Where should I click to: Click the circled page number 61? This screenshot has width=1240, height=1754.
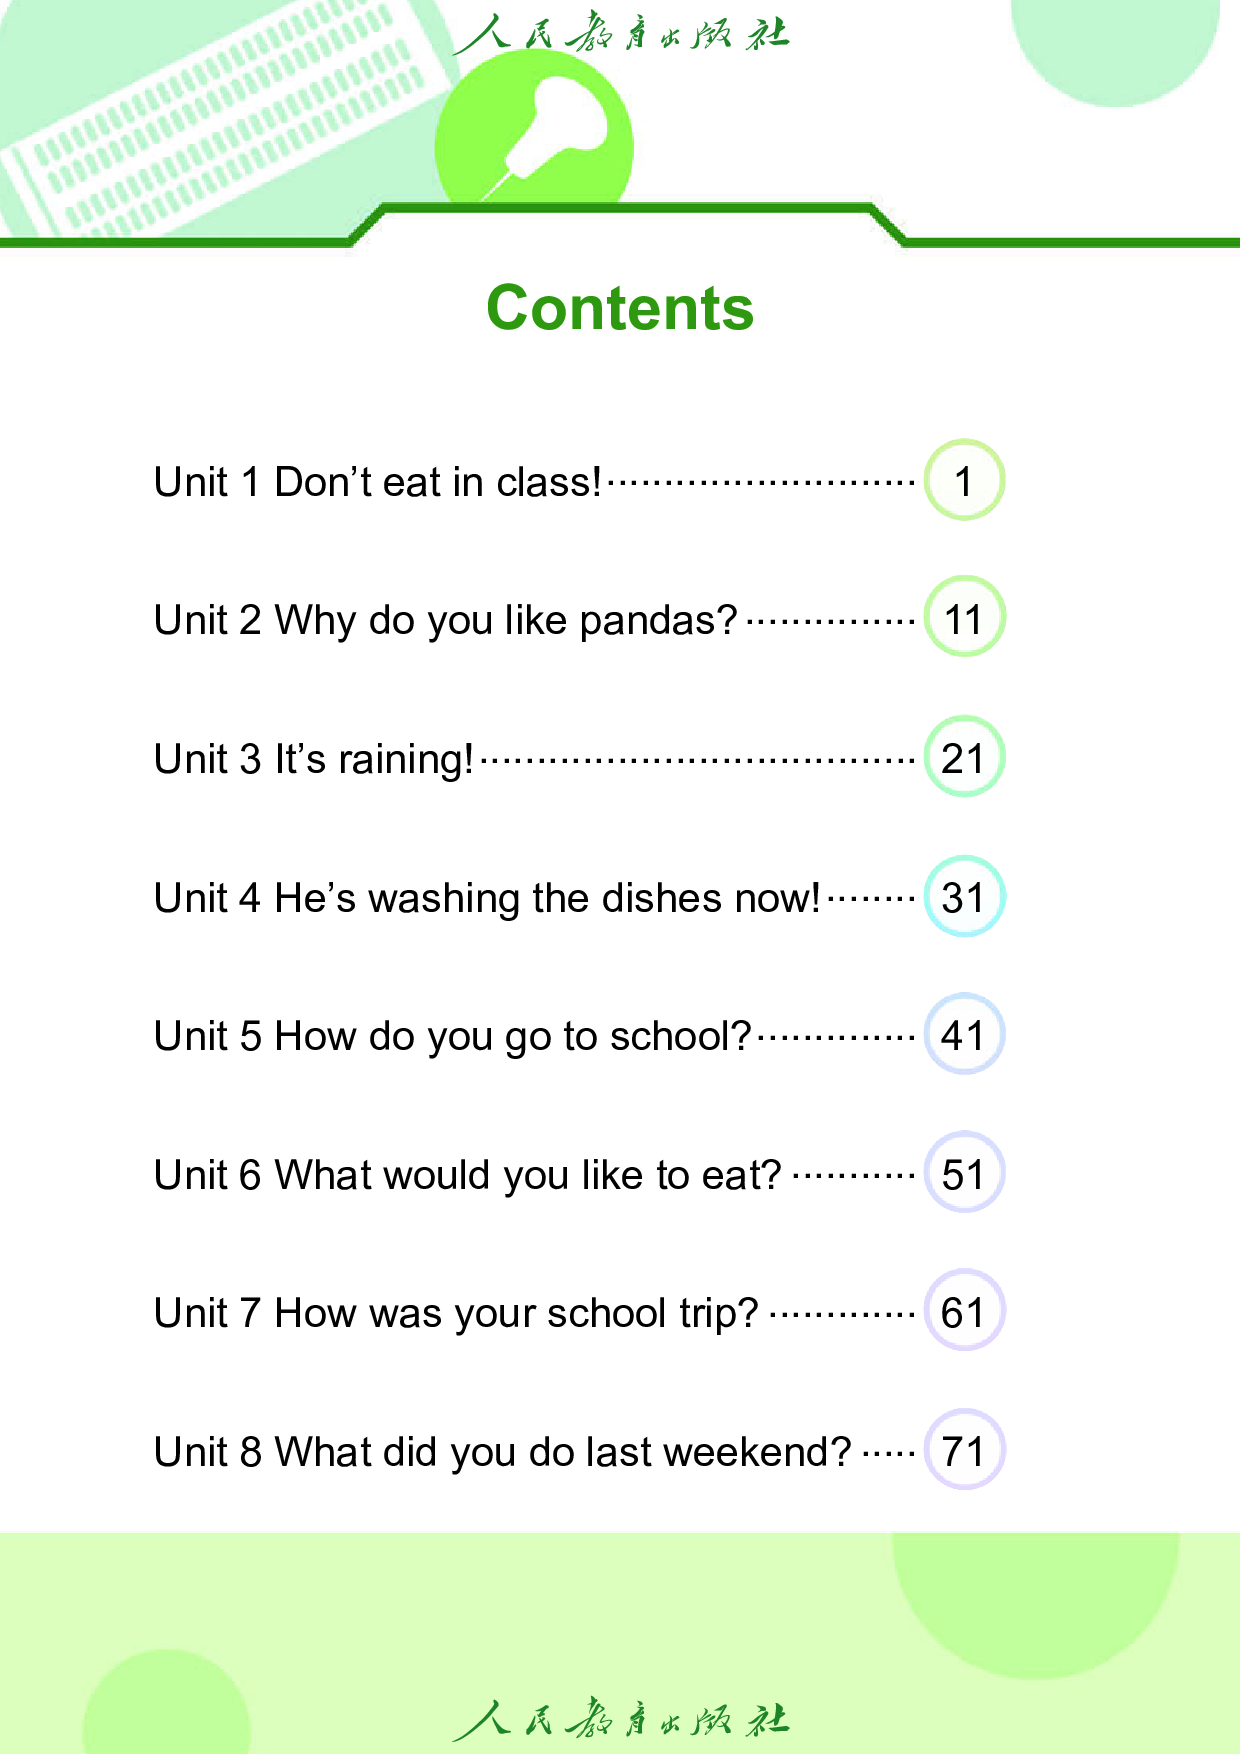(x=964, y=1312)
